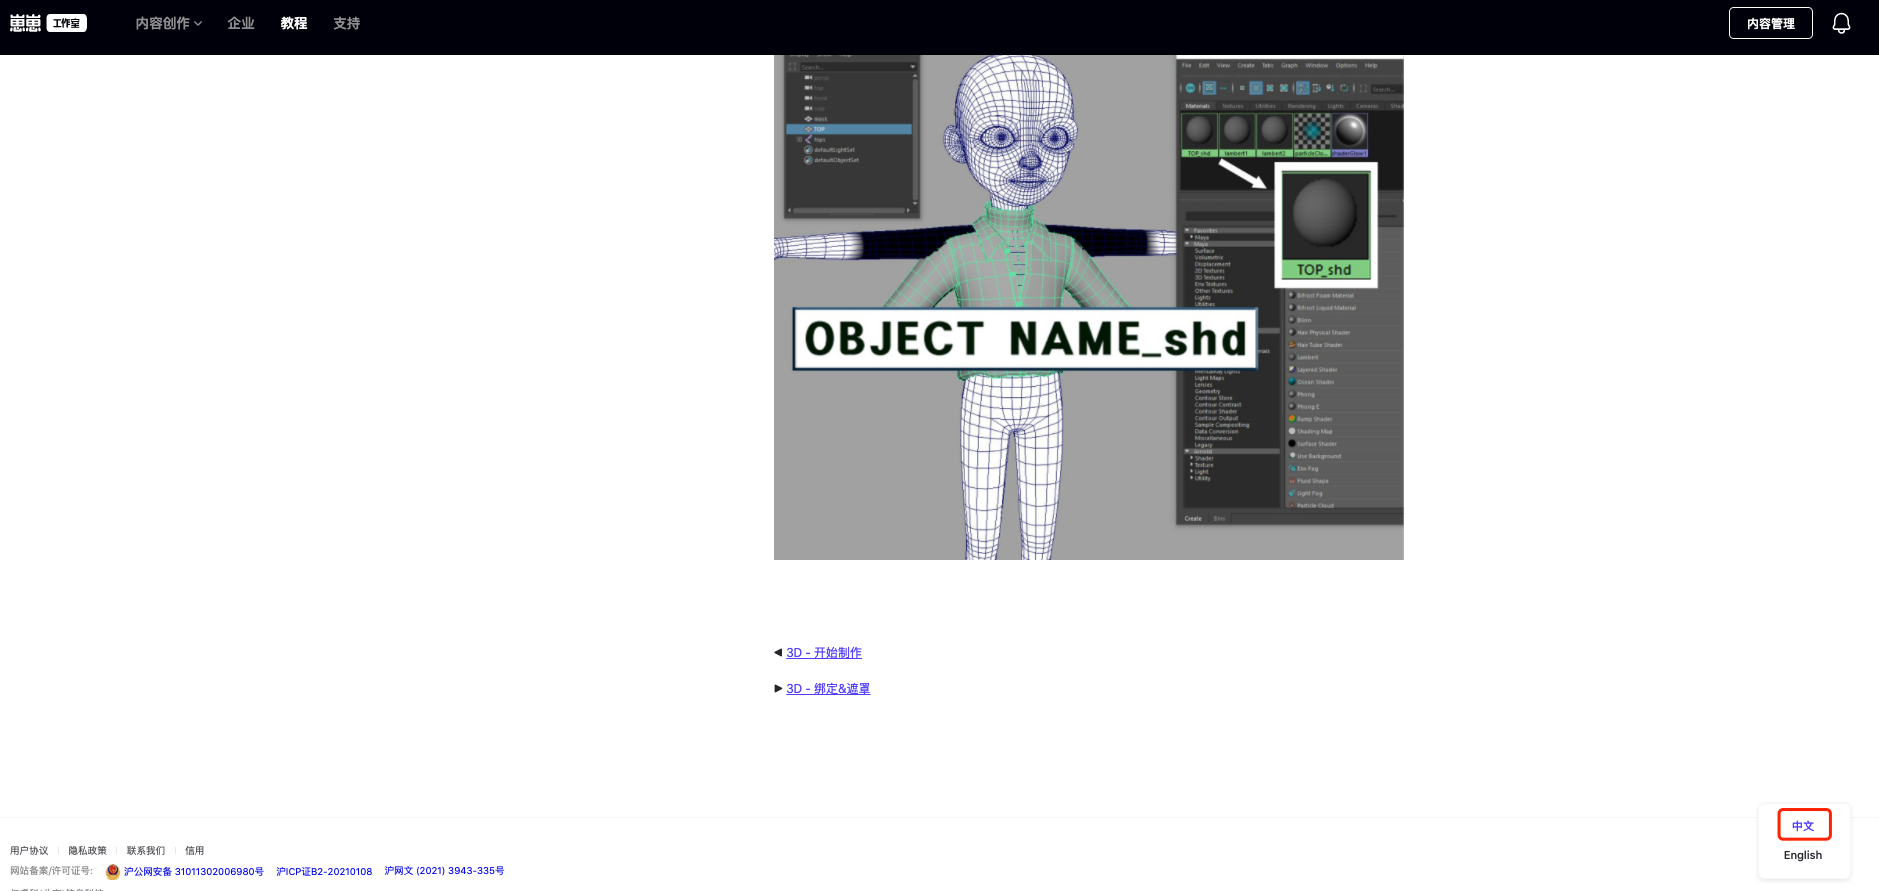Open the 内容创作 dropdown menu
Viewport: 1879px width, 891px height.
coord(168,23)
